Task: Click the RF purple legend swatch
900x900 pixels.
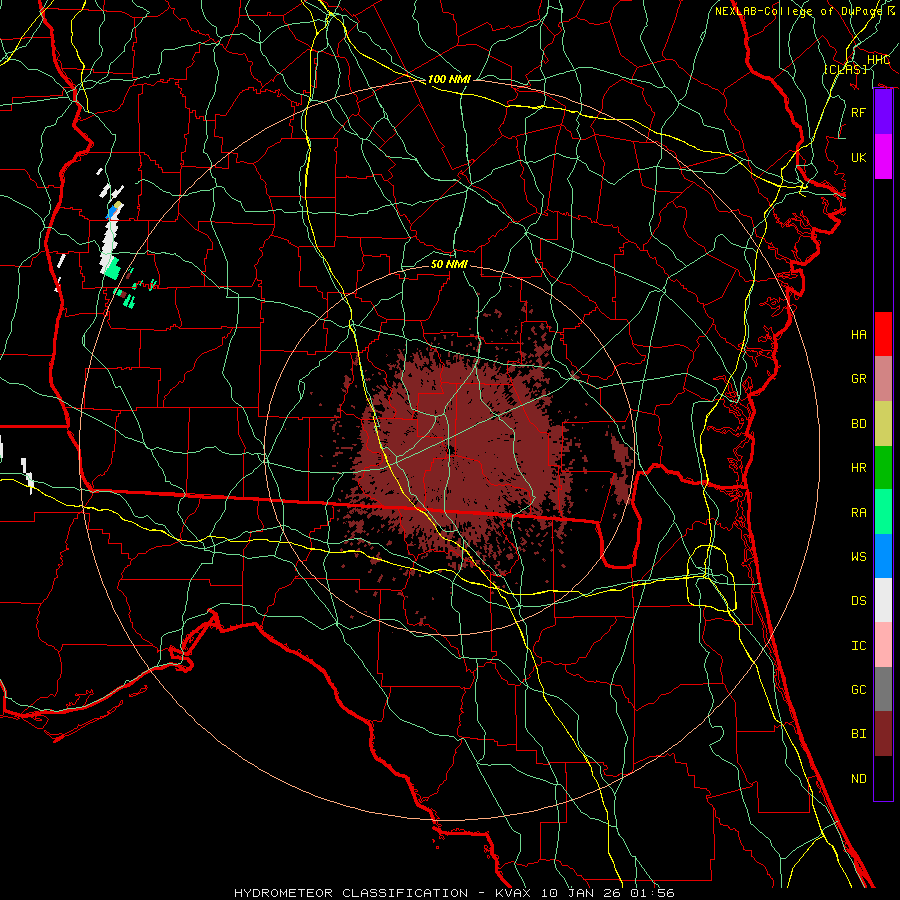Action: click(x=883, y=112)
